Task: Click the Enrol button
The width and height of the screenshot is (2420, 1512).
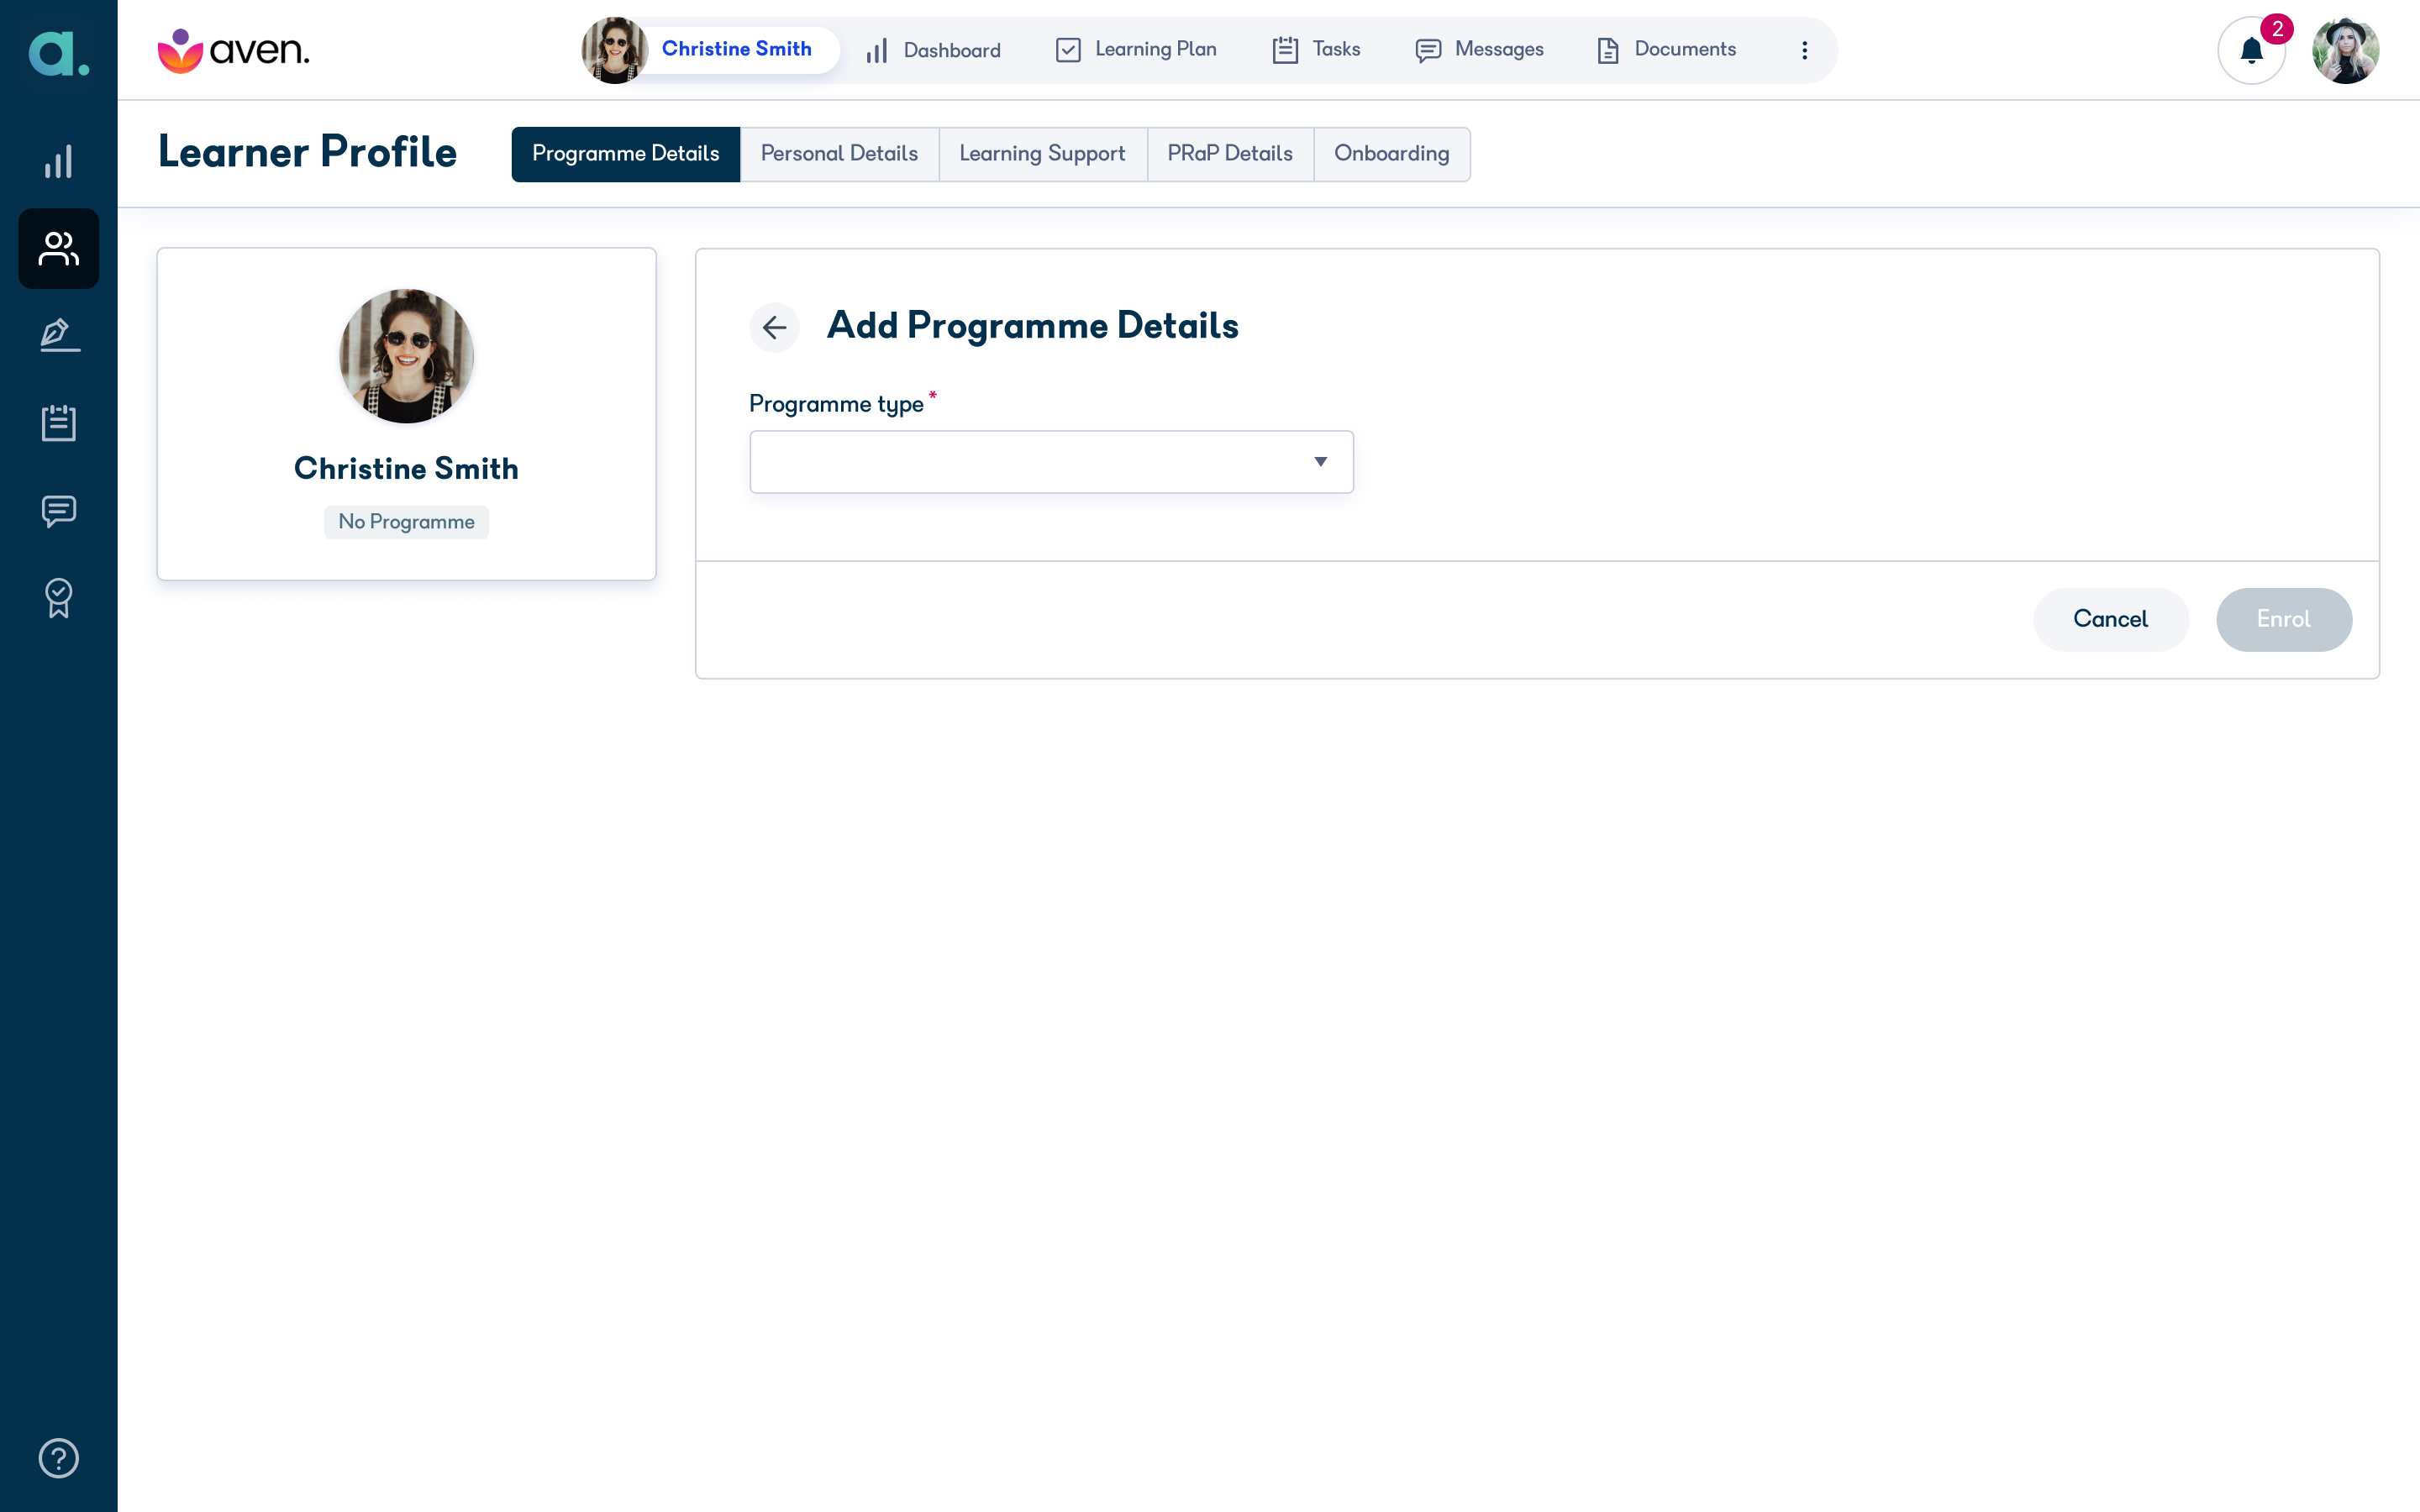Action: click(x=2283, y=619)
